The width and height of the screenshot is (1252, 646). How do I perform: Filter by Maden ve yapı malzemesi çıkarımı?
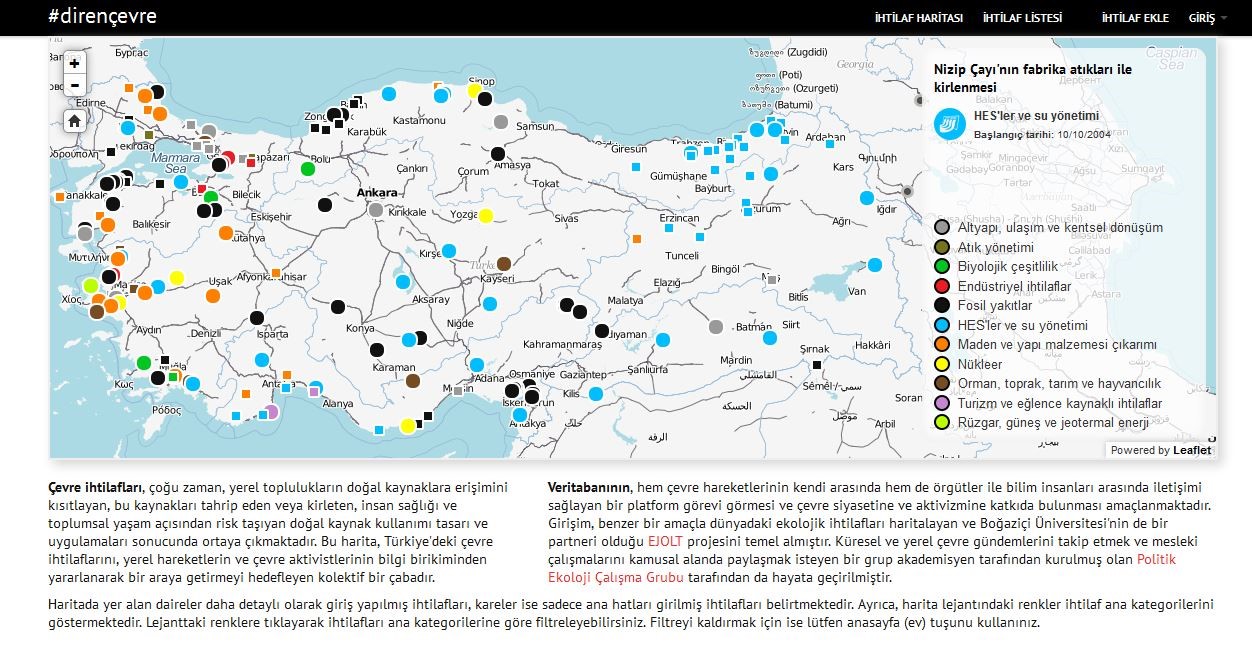(x=1057, y=345)
